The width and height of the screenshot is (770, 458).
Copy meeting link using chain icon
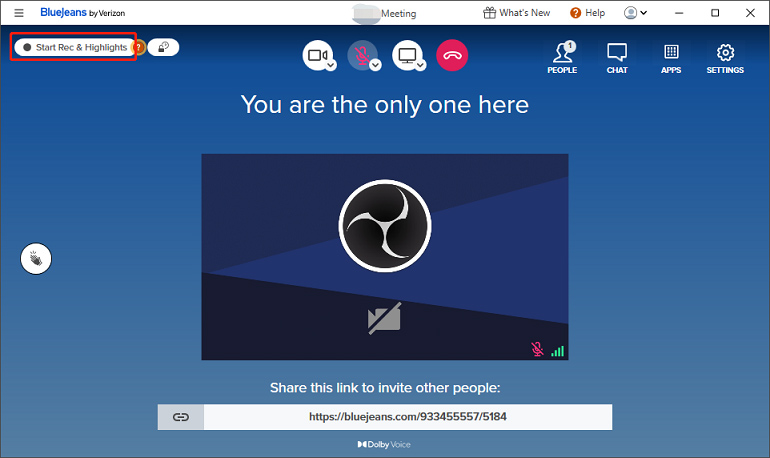[x=181, y=417]
